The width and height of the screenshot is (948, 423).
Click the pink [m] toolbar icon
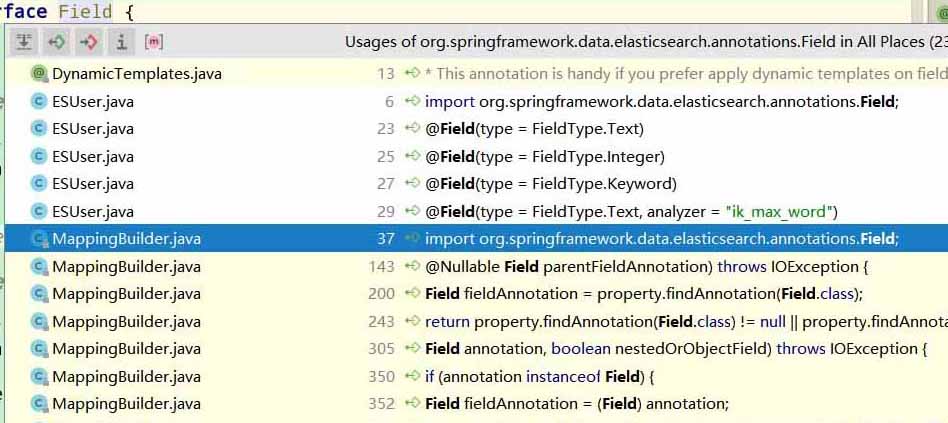(x=154, y=42)
